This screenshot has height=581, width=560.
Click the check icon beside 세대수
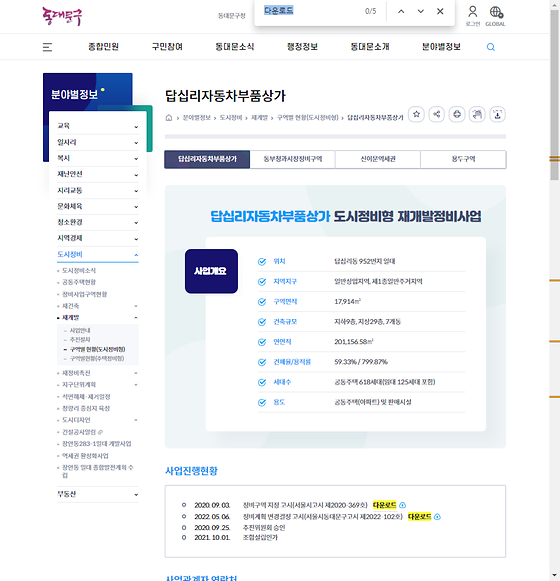tap(262, 382)
